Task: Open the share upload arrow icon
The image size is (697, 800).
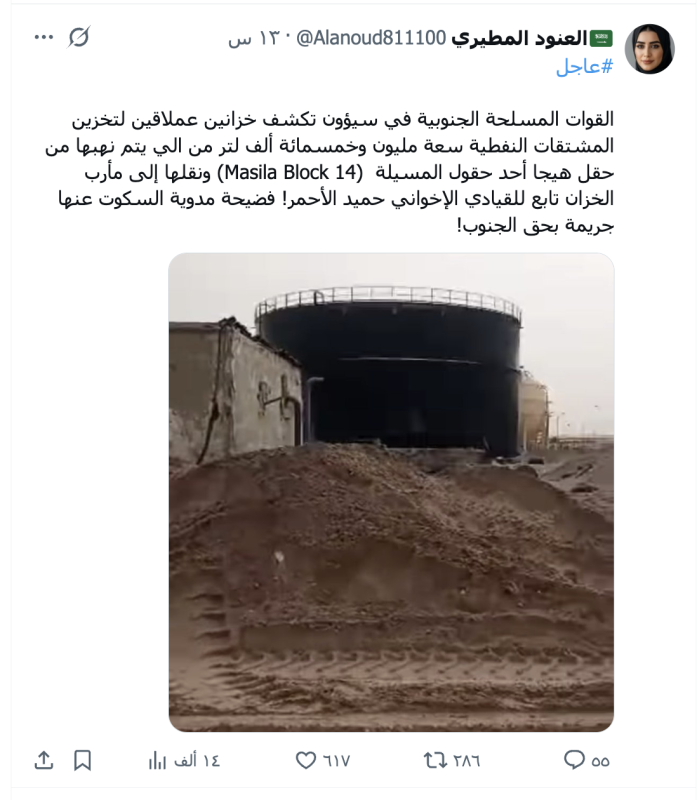Action: click(x=44, y=760)
